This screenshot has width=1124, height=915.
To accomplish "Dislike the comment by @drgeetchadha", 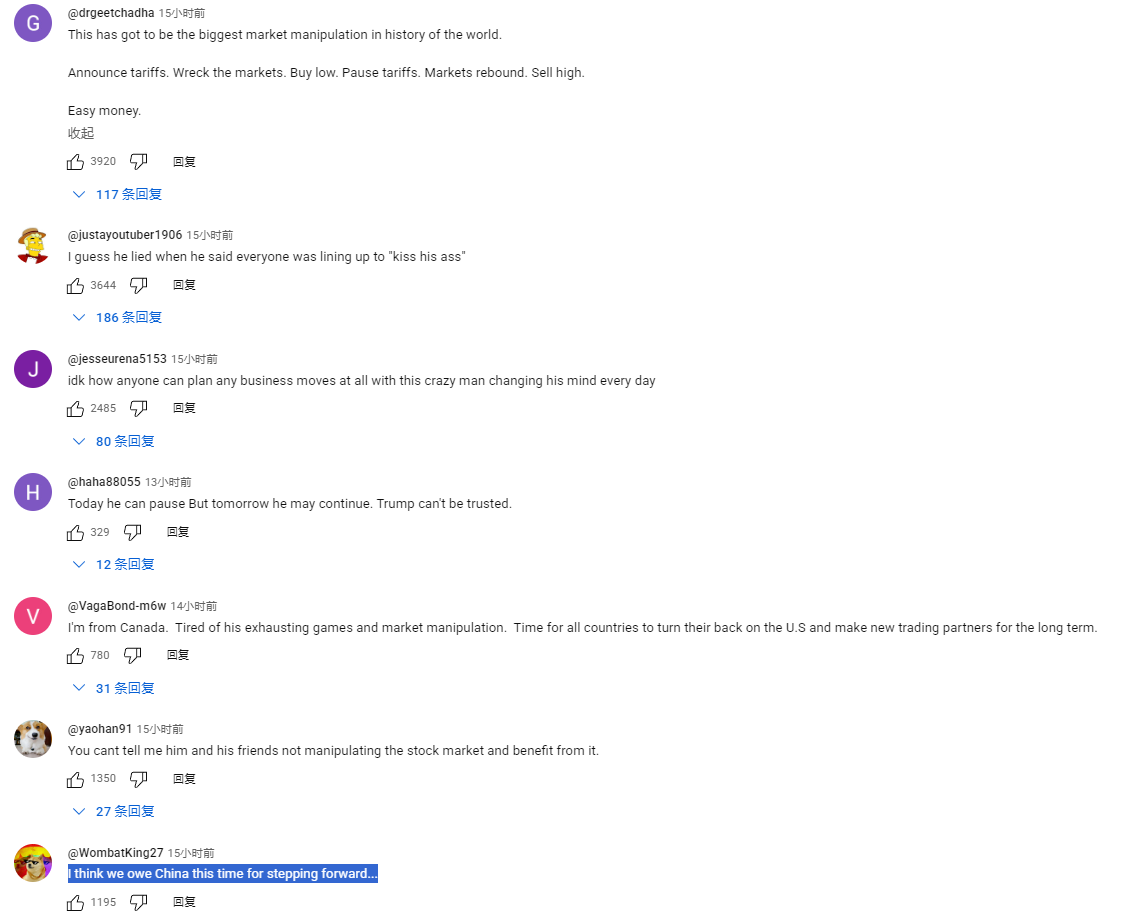I will click(x=139, y=162).
